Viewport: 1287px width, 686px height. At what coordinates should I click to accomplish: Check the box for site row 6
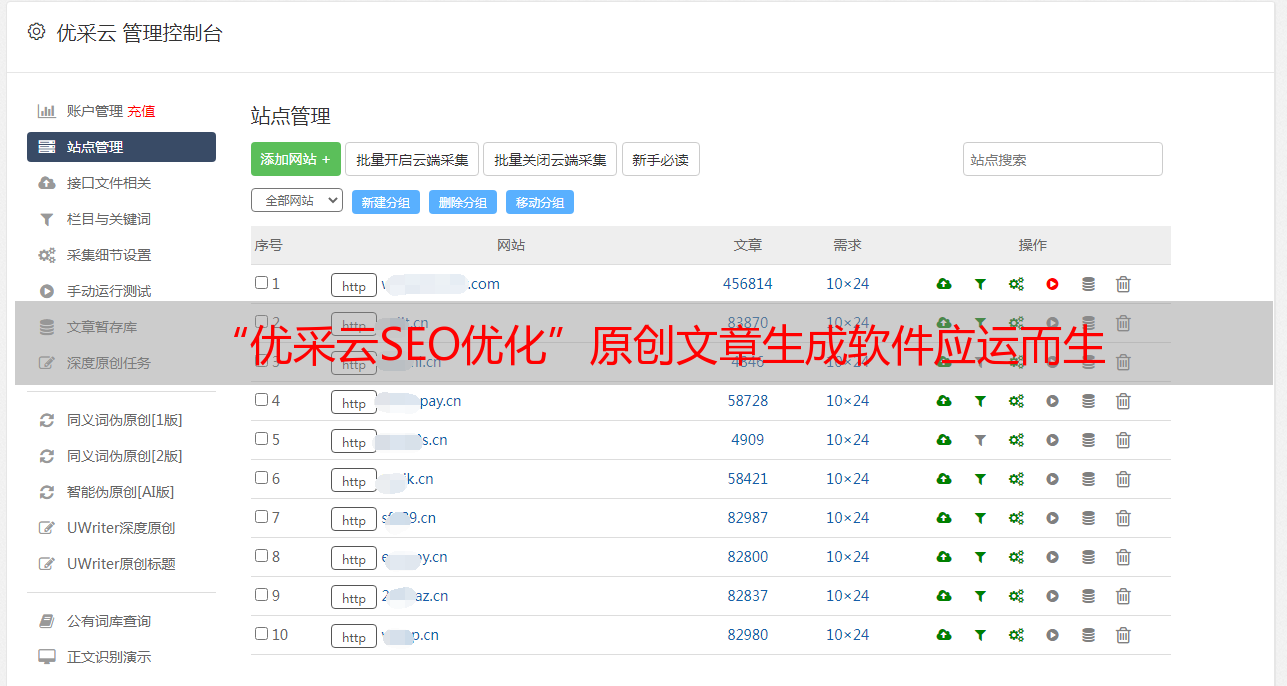[261, 478]
